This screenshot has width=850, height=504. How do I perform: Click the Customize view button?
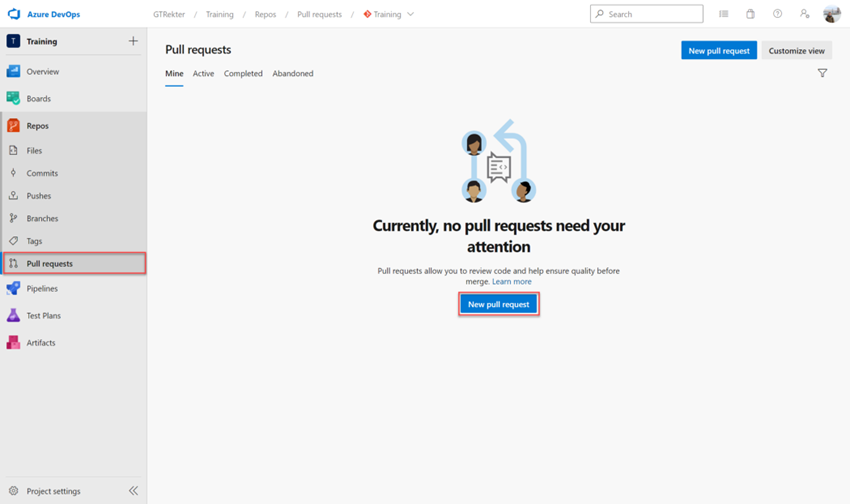click(796, 50)
